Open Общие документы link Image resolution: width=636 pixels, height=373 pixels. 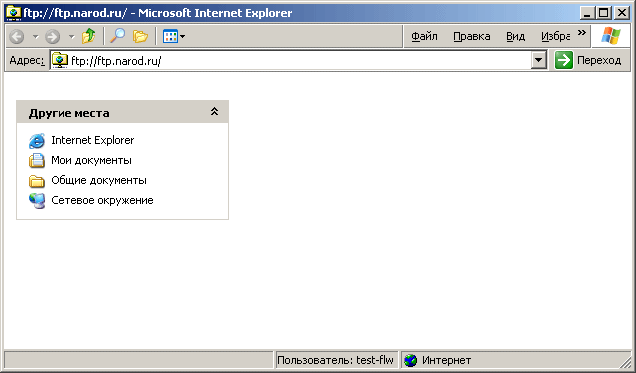tap(99, 180)
